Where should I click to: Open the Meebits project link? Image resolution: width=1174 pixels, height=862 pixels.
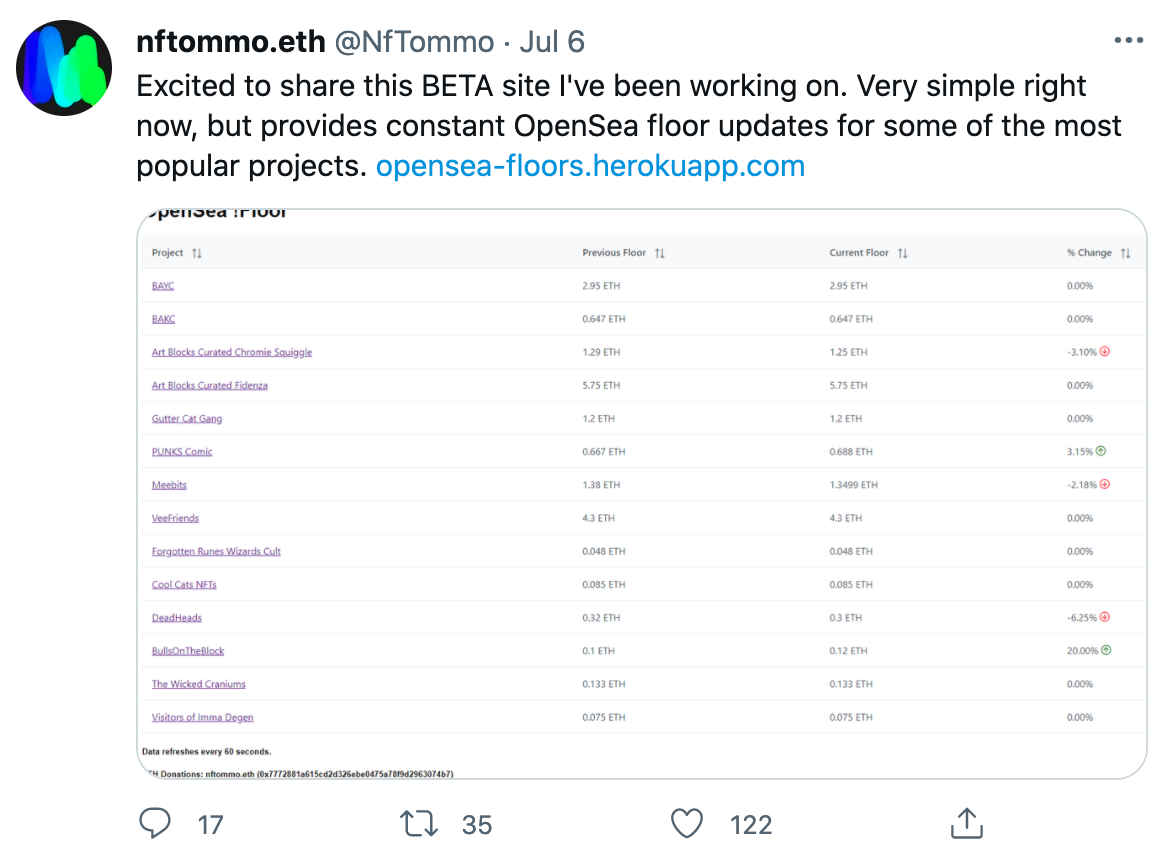[169, 485]
